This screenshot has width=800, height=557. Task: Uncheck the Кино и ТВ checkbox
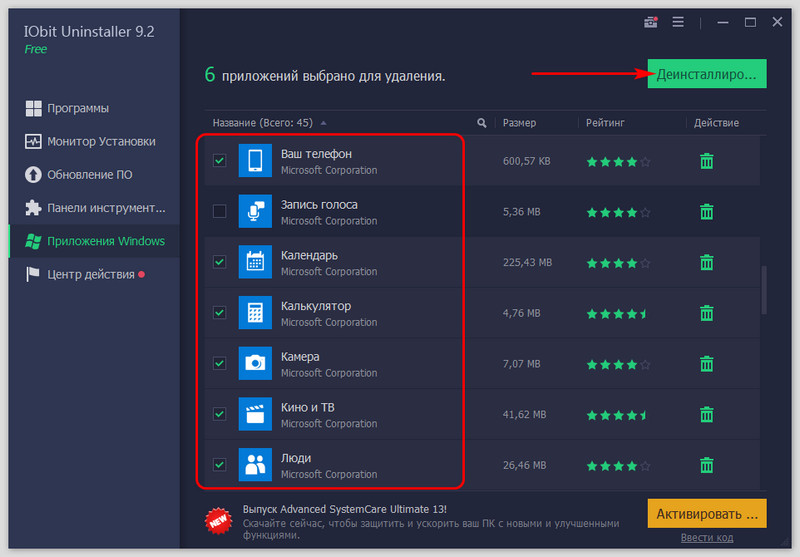coord(219,414)
